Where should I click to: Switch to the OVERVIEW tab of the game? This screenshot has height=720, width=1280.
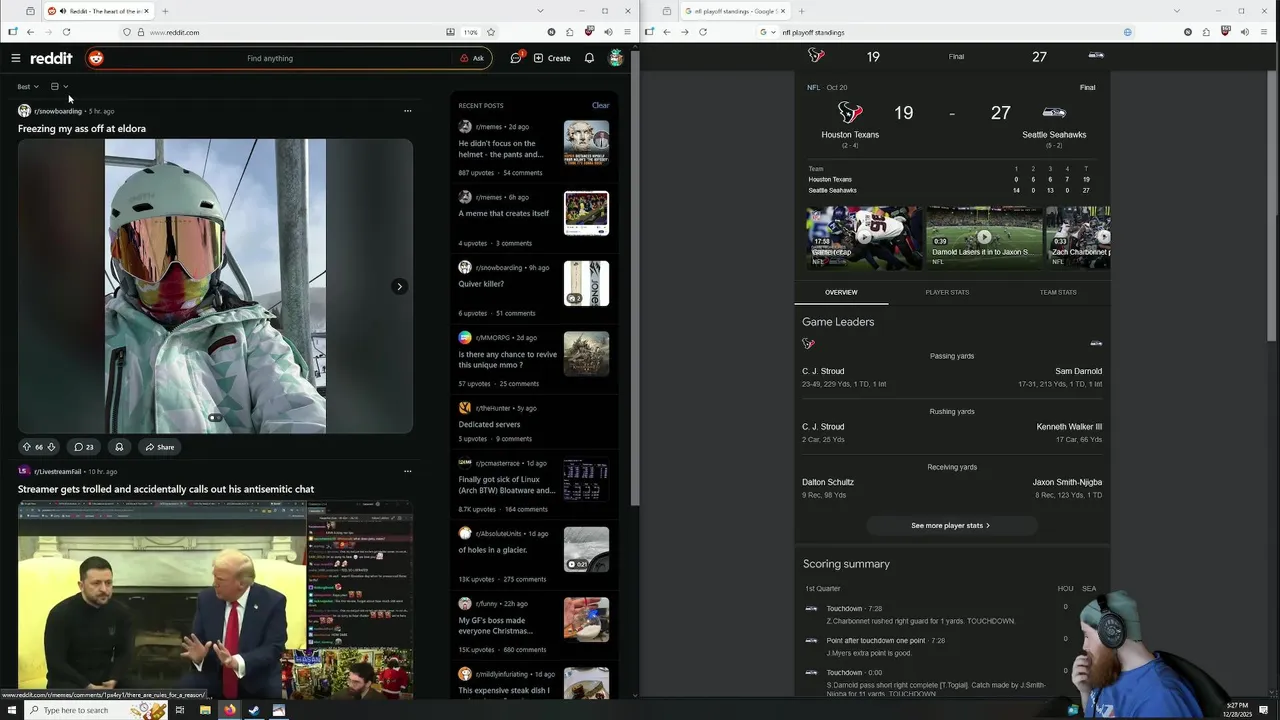[841, 292]
